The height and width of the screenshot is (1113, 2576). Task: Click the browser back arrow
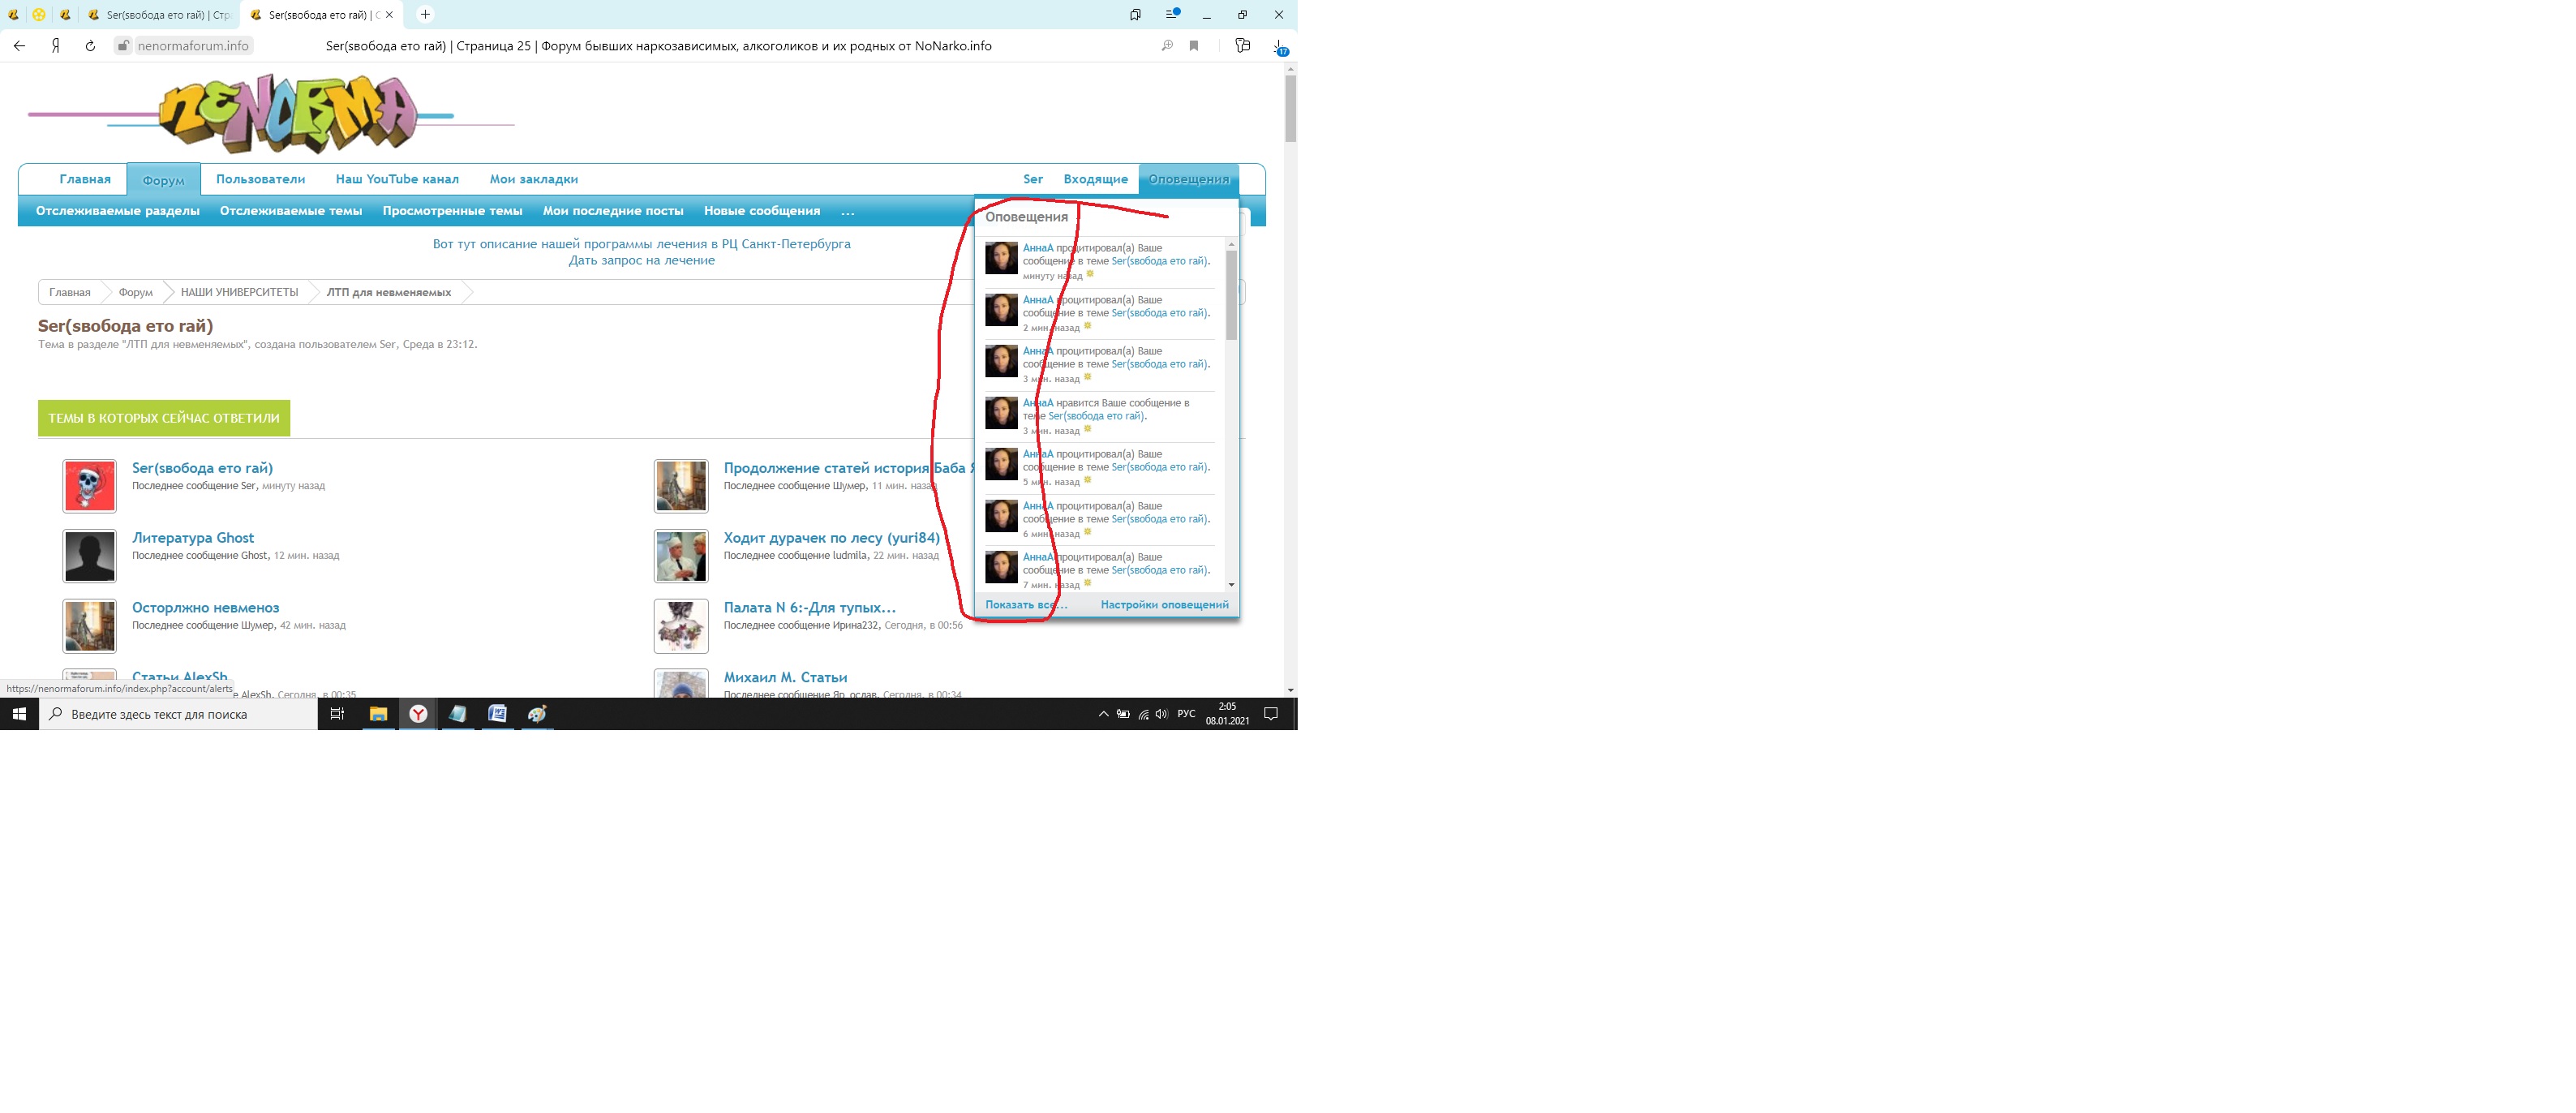19,46
